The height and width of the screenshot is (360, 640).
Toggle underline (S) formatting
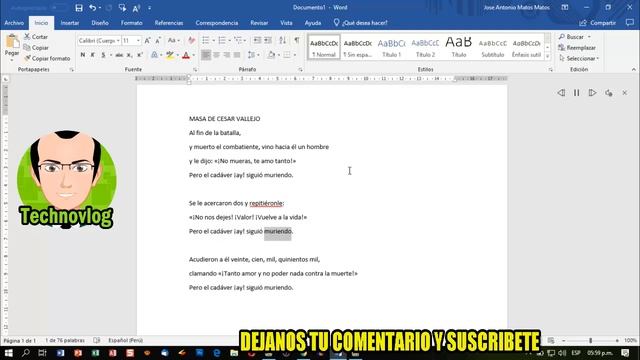103,55
